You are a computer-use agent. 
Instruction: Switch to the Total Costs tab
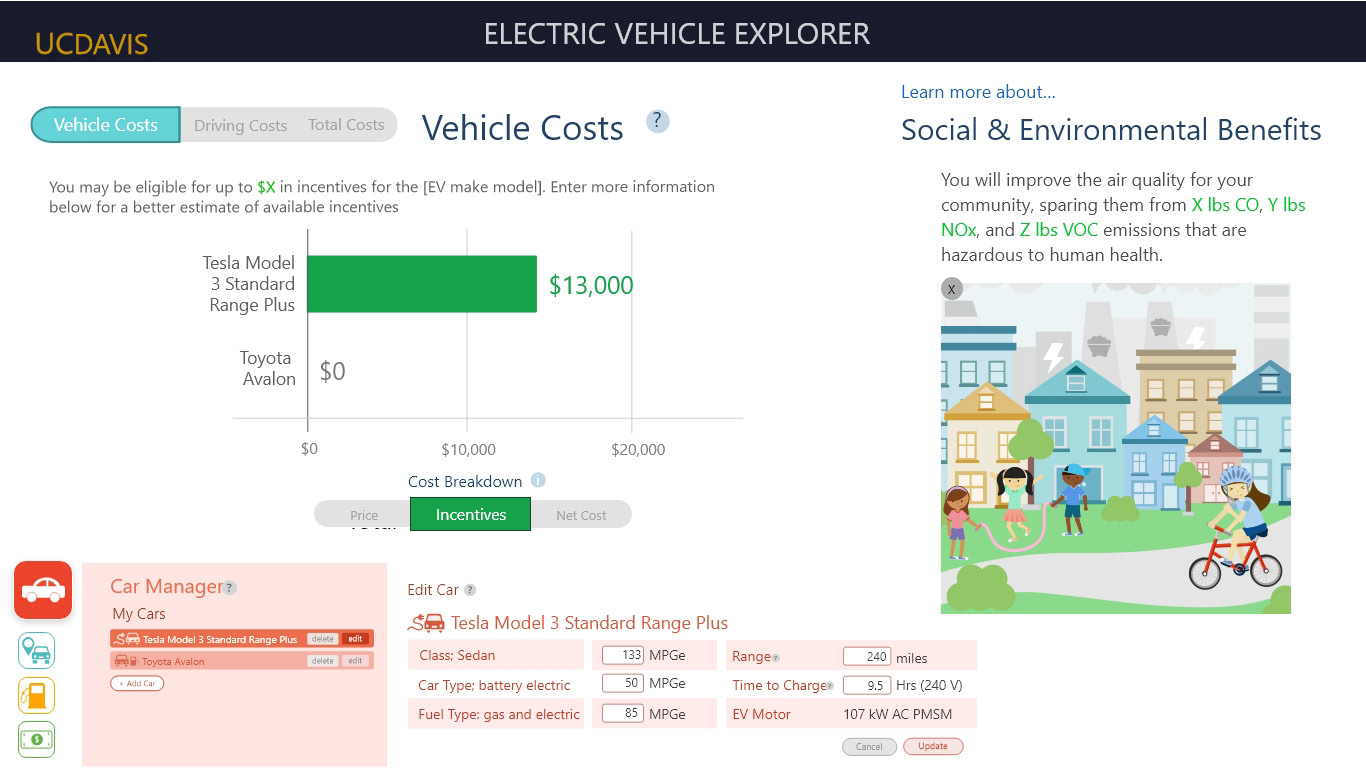click(346, 125)
